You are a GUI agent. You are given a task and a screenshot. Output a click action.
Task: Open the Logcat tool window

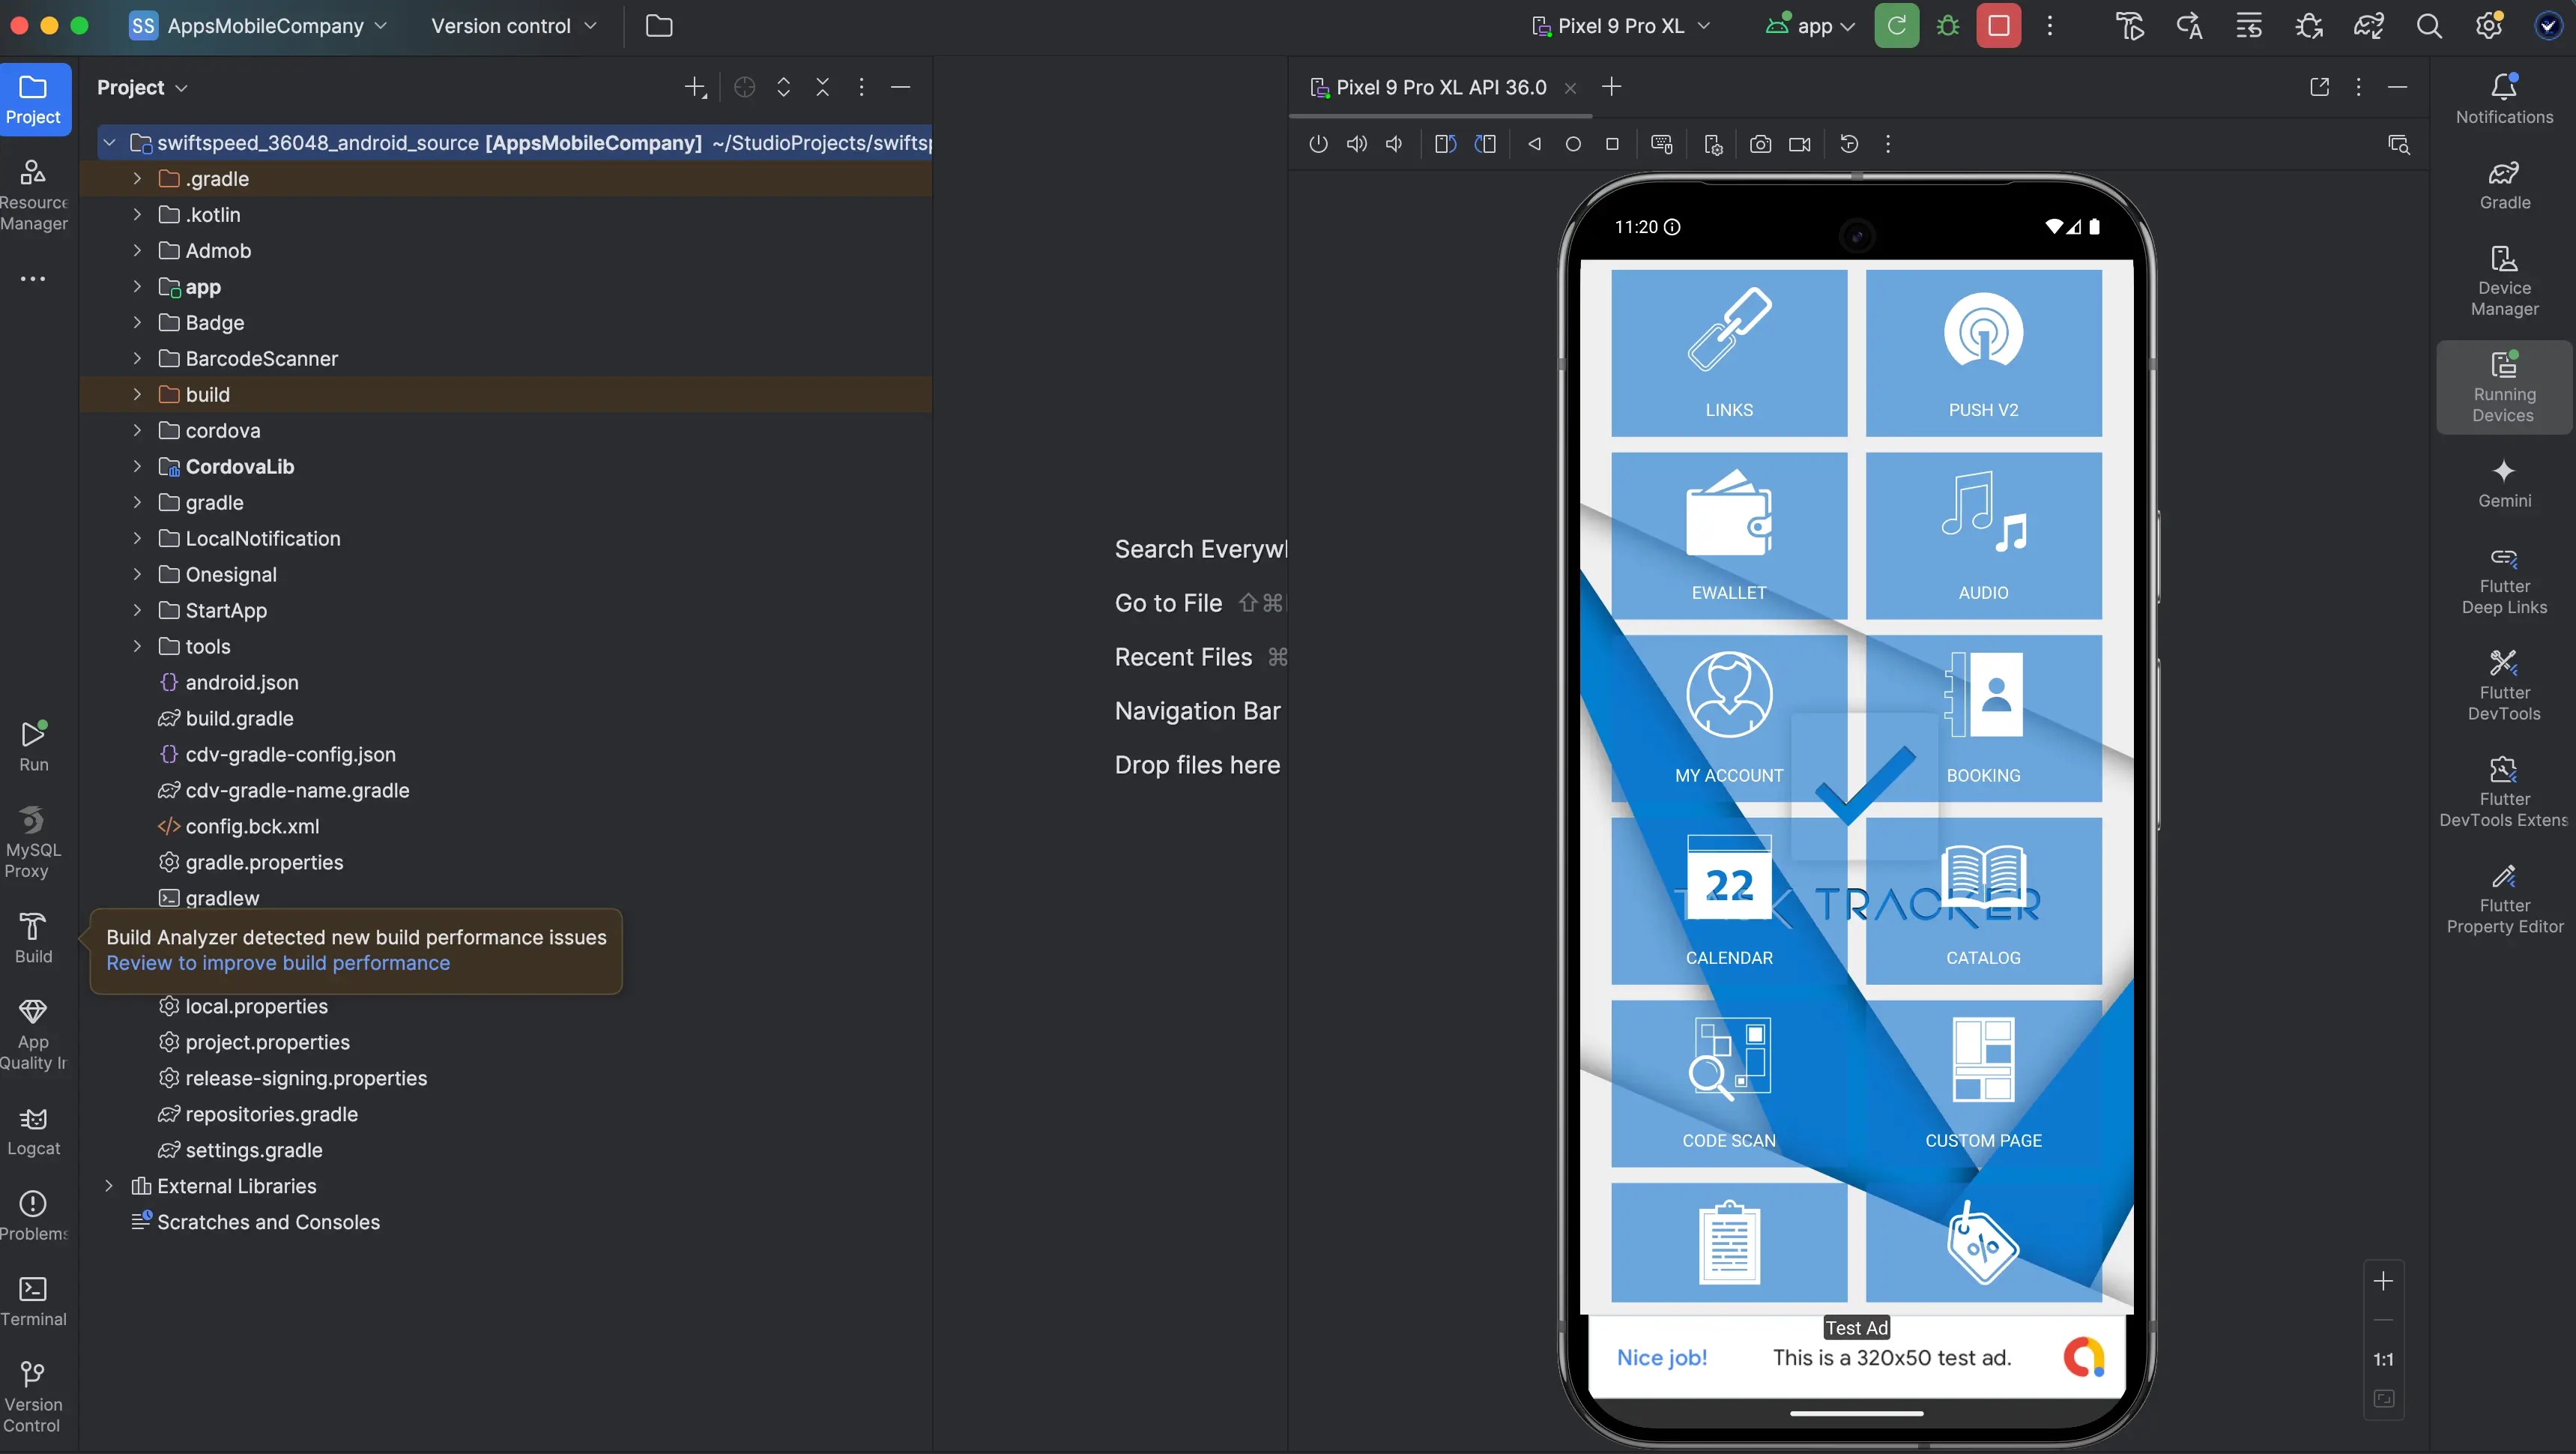pyautogui.click(x=33, y=1130)
